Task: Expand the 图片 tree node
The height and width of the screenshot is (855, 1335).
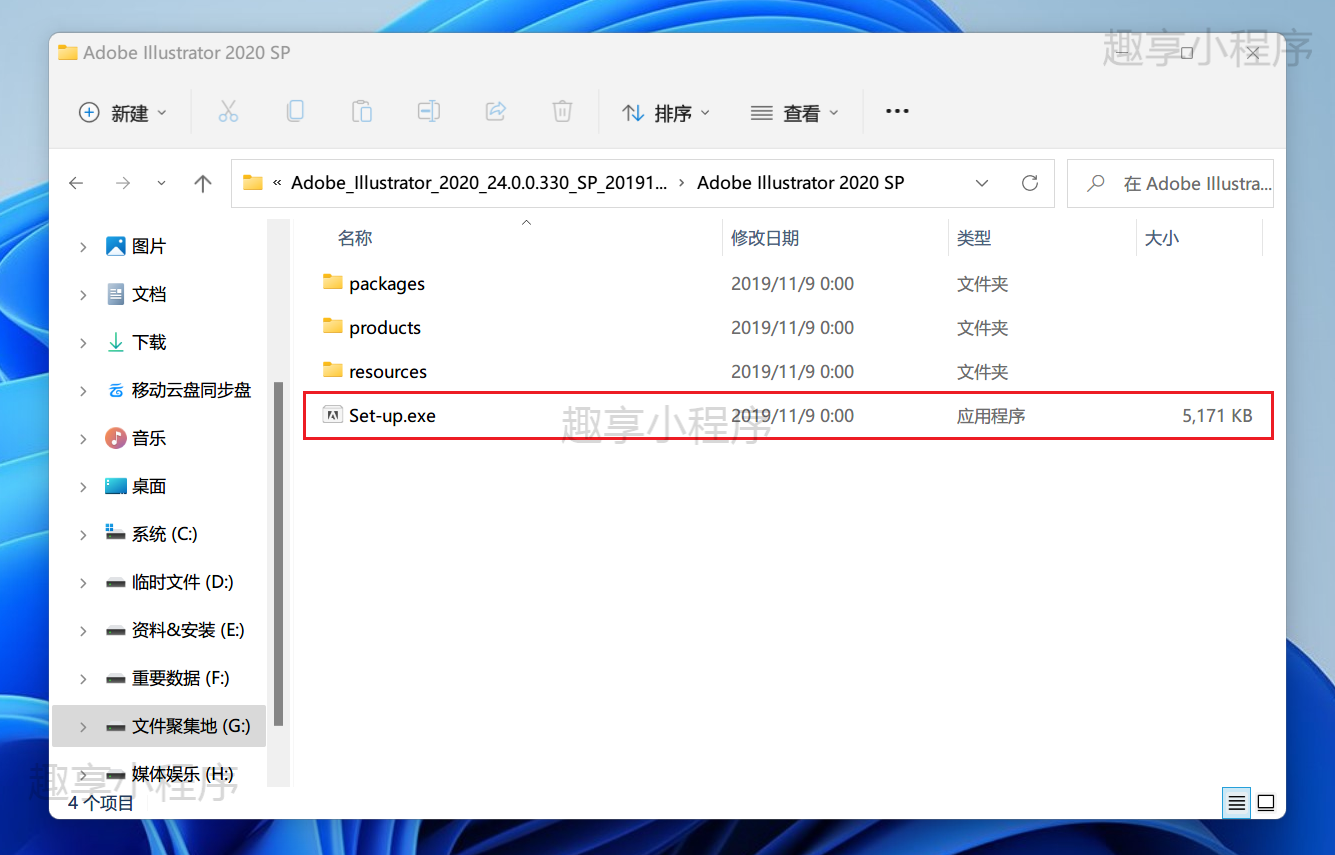Action: [x=83, y=246]
